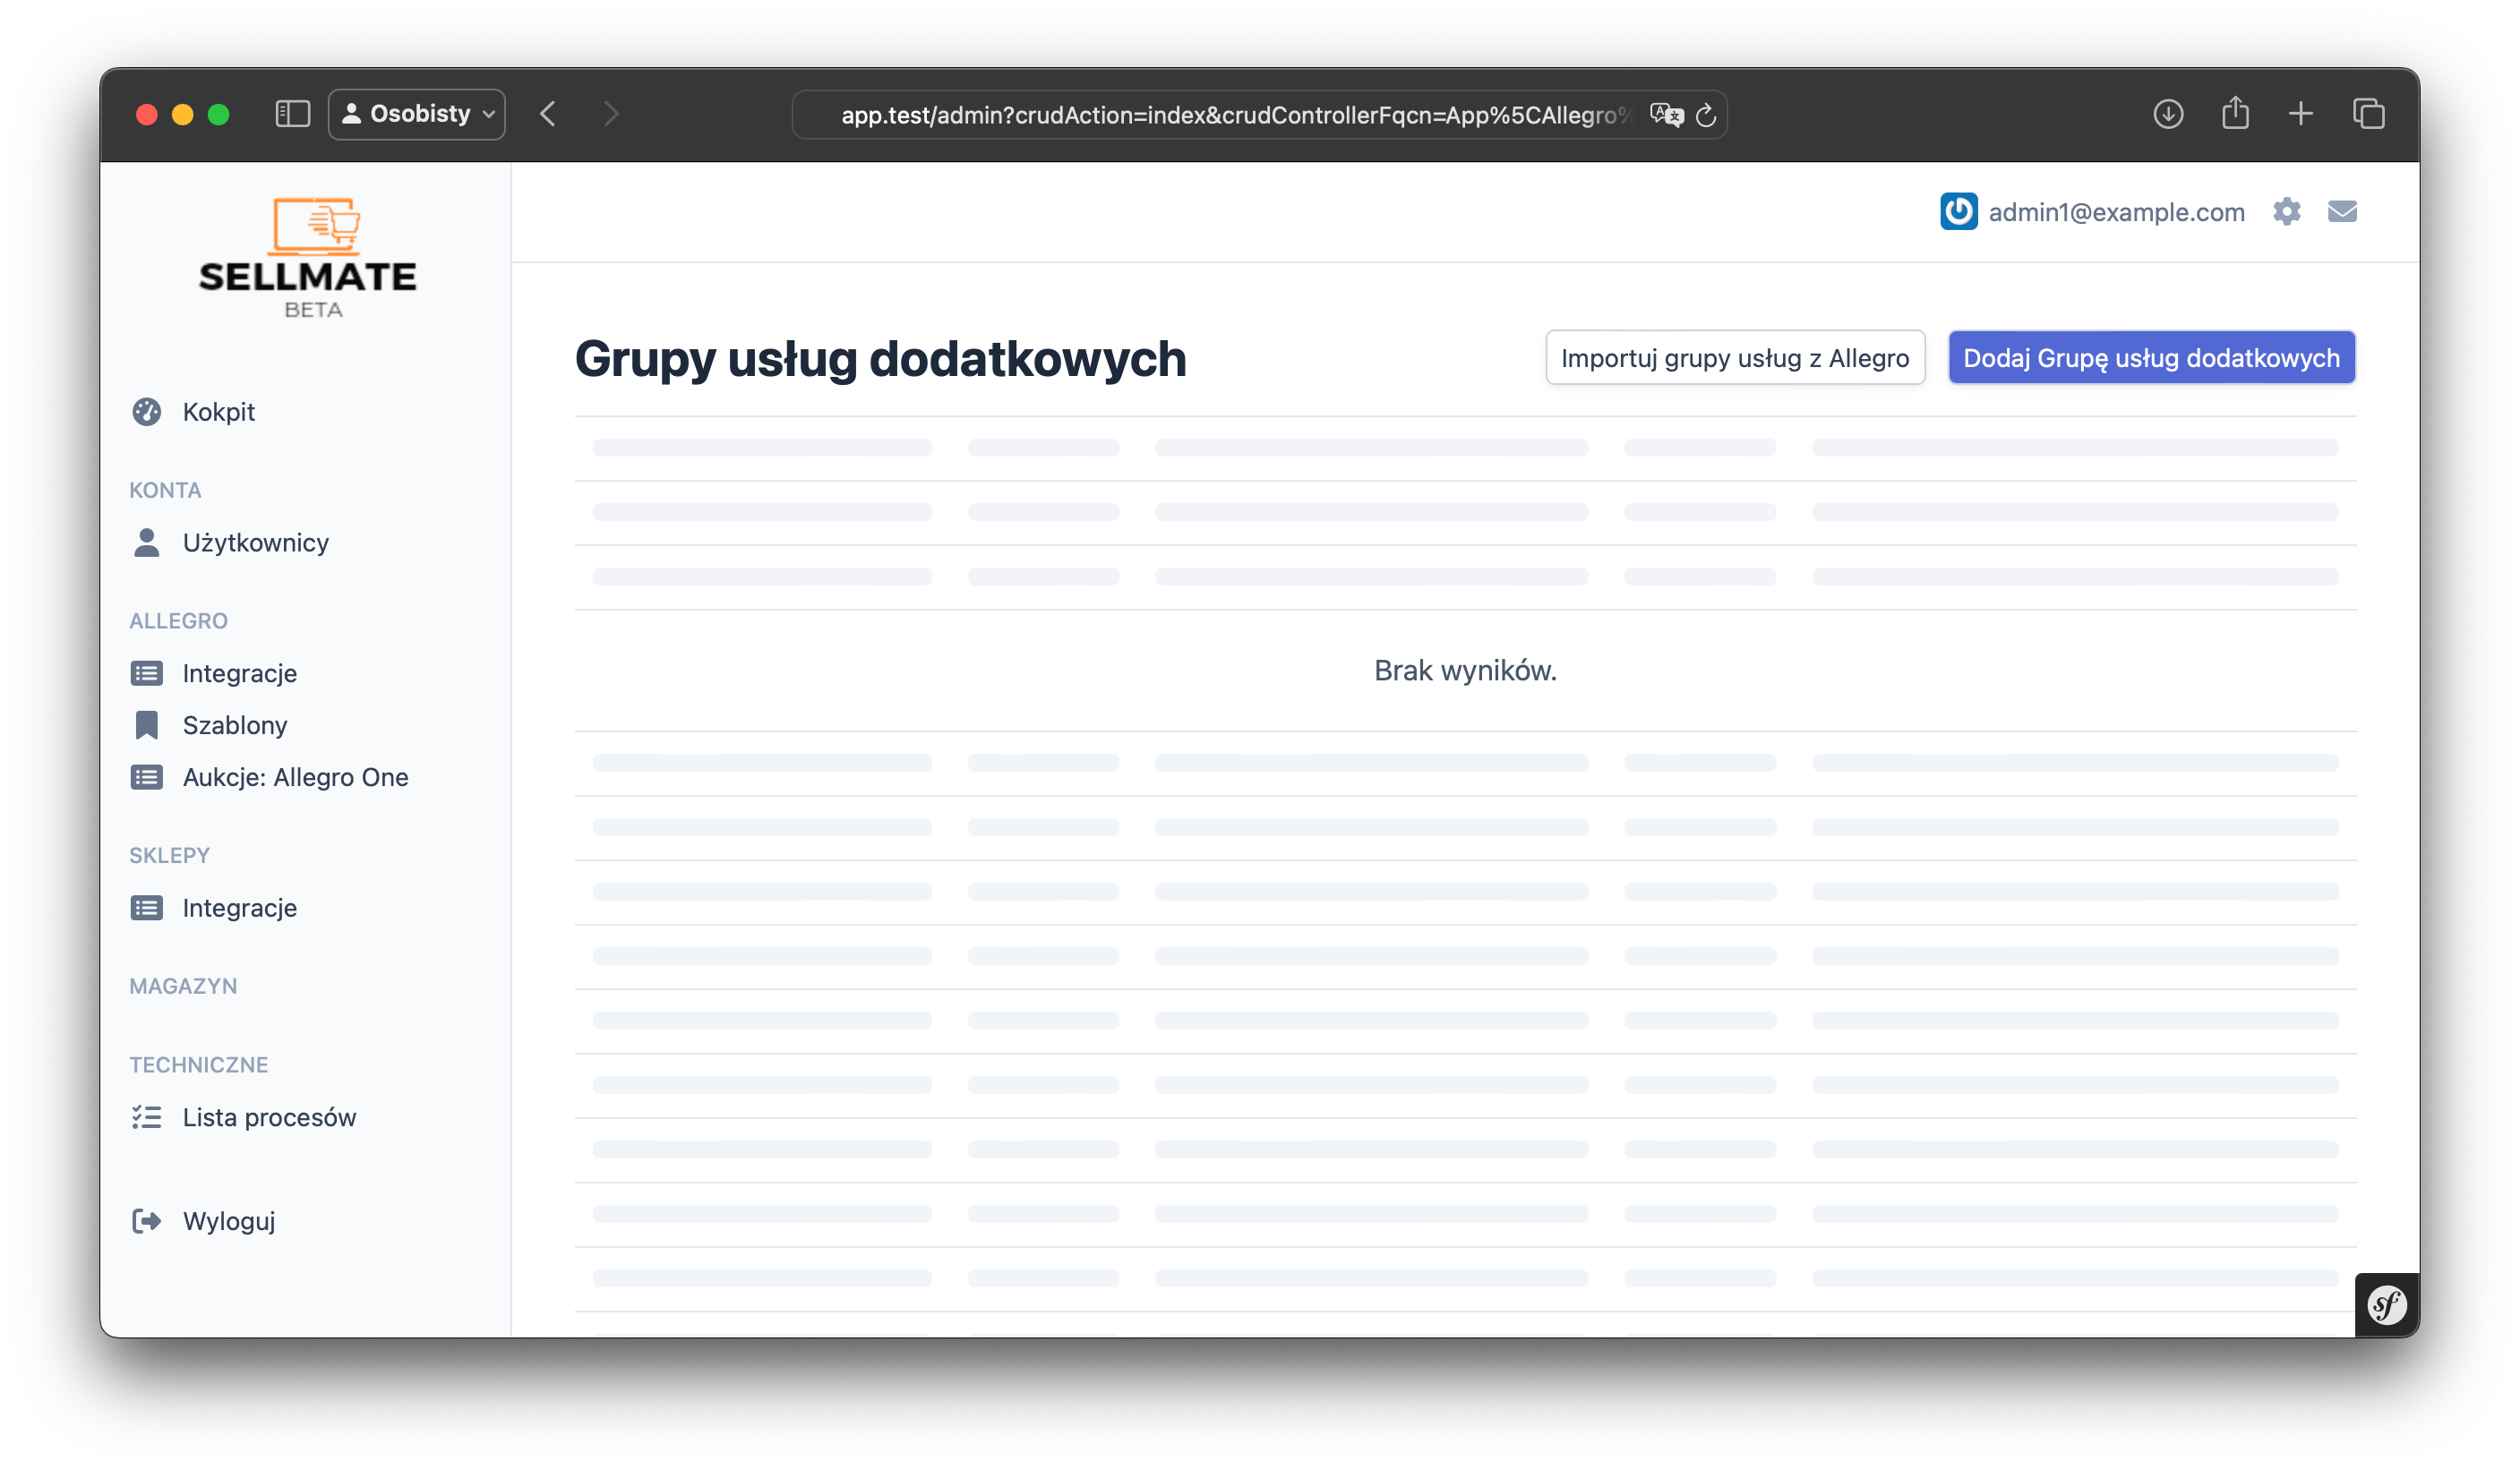Click the Szablony bookmark icon

coord(147,725)
